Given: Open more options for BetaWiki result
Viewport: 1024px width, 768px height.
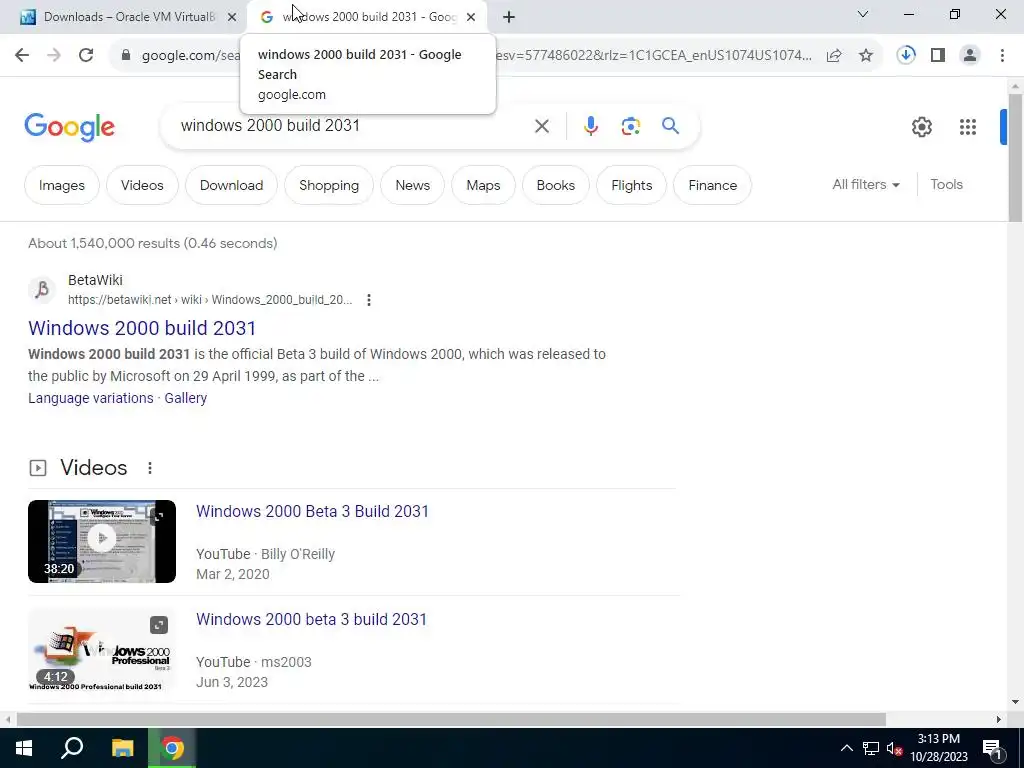Looking at the screenshot, I should click(369, 300).
